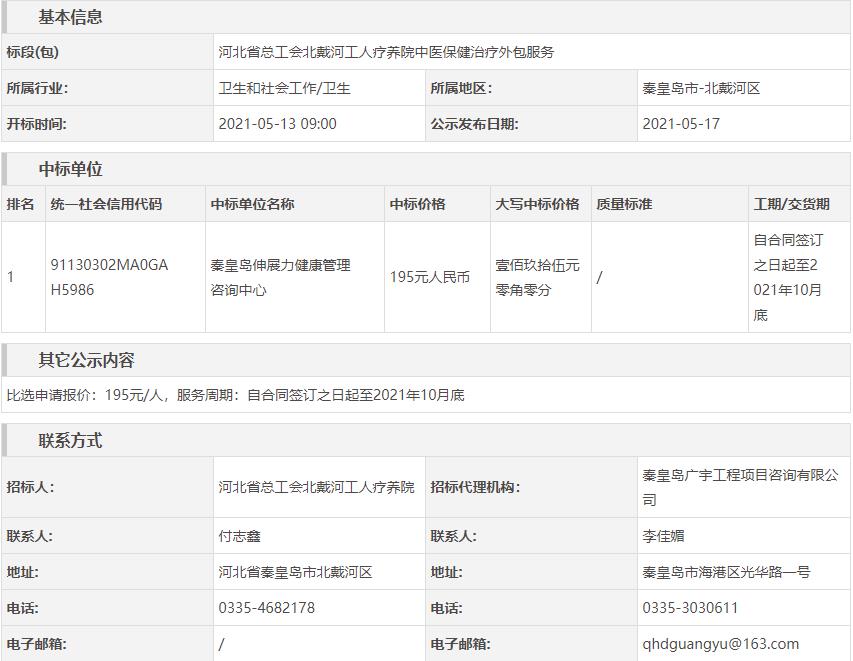Click the announcement date 2021-05-17
The width and height of the screenshot is (853, 661).
(680, 124)
